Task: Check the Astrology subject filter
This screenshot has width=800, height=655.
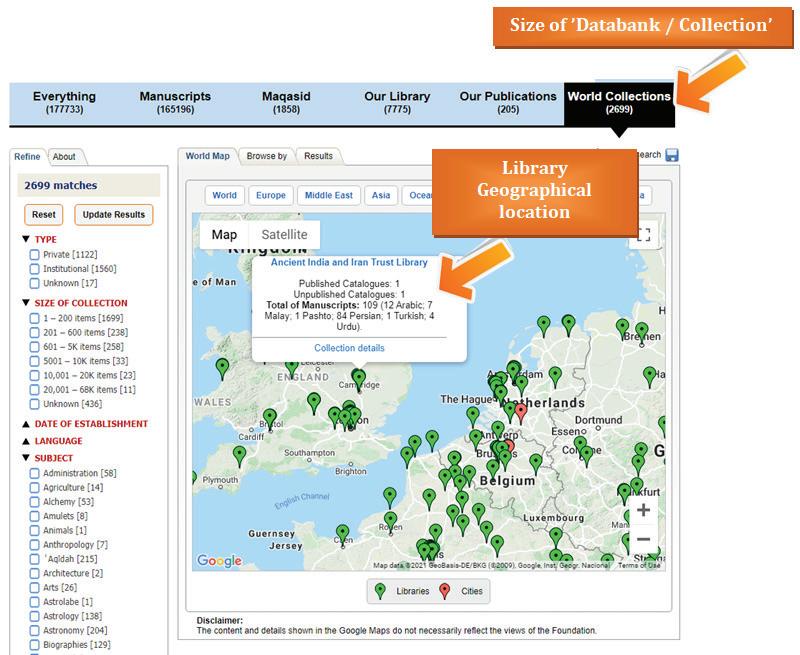Action: point(35,616)
